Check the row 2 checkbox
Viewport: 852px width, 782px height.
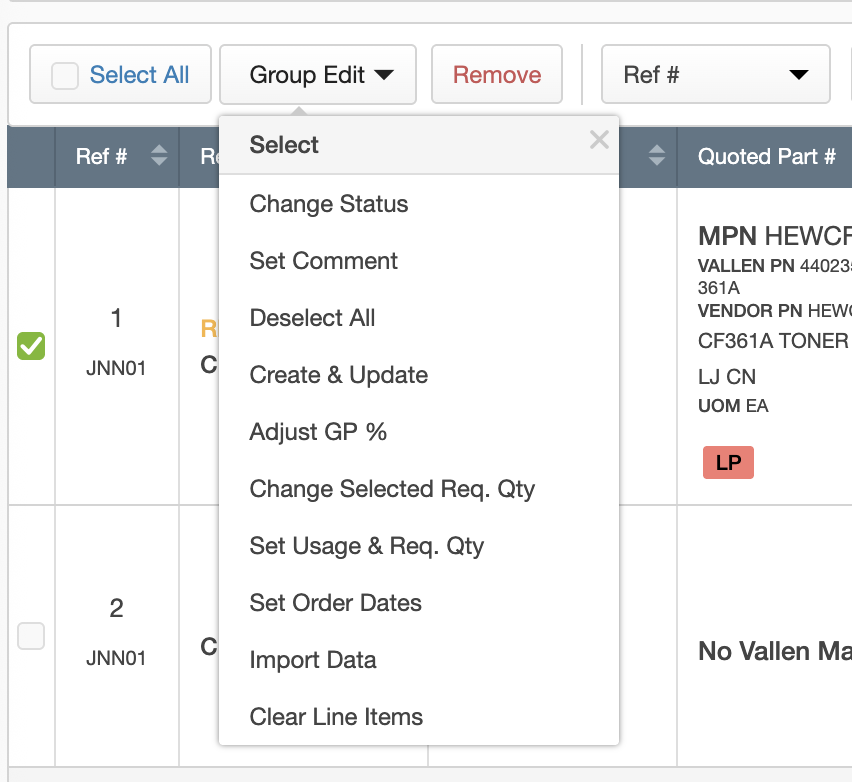pyautogui.click(x=31, y=635)
